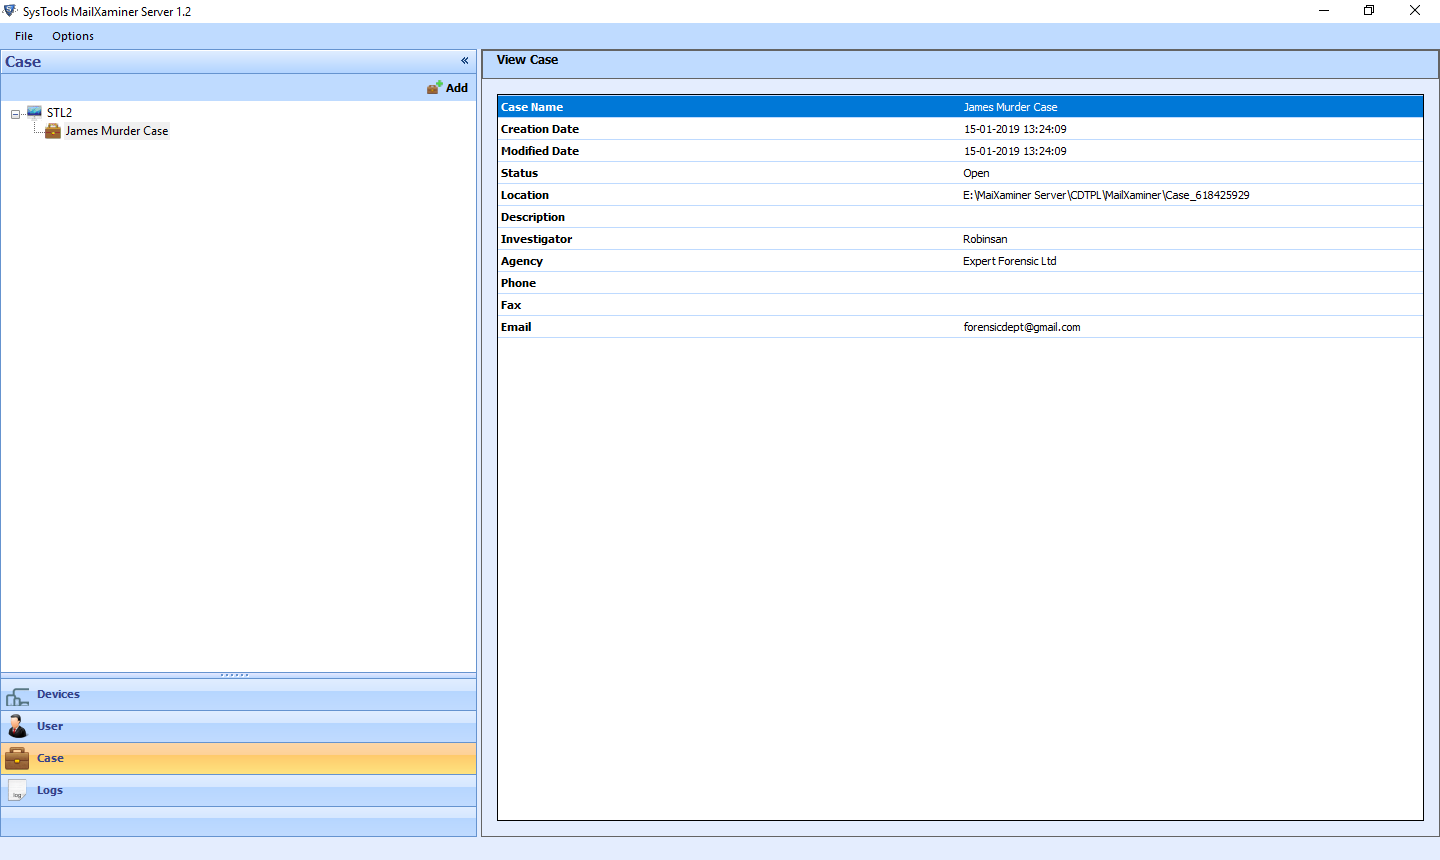Select STL2 in the case tree
This screenshot has height=860, width=1440.
(59, 113)
